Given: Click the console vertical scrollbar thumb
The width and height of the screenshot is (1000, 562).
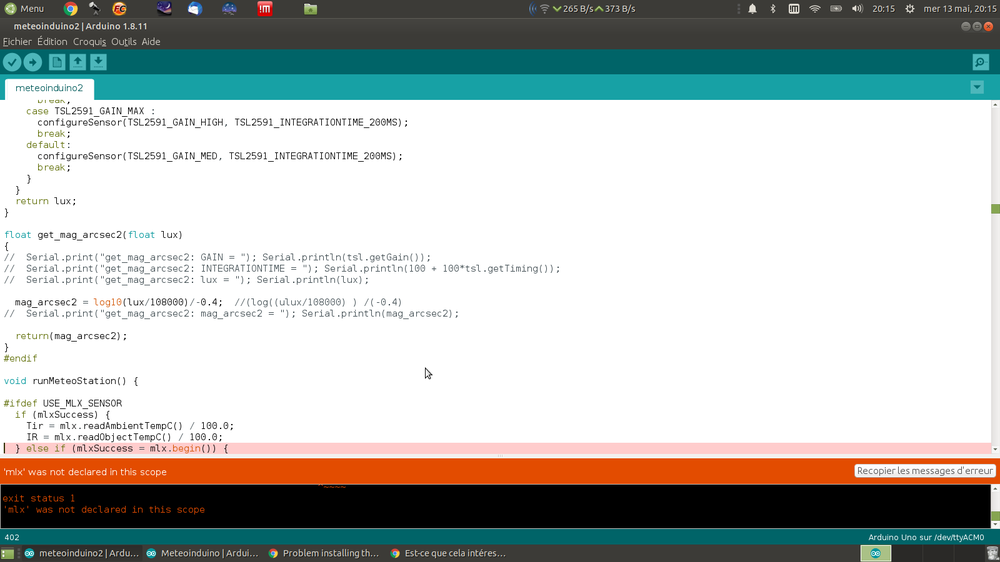Looking at the screenshot, I should (x=995, y=515).
